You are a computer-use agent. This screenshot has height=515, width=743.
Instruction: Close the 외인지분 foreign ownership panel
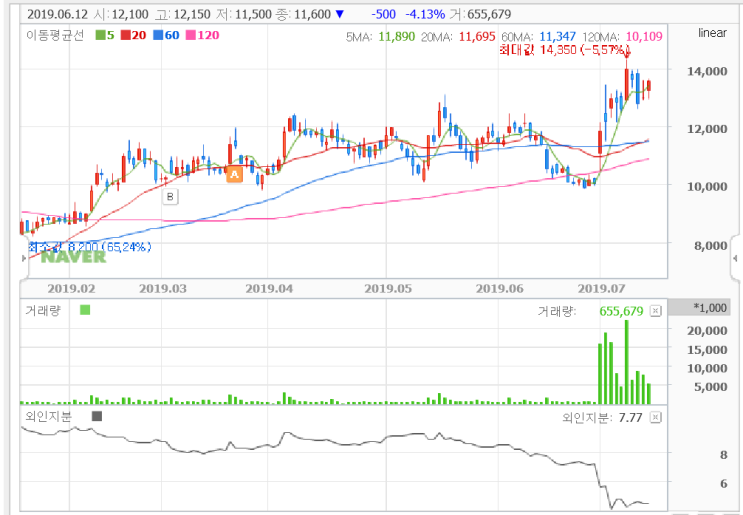[x=655, y=417]
